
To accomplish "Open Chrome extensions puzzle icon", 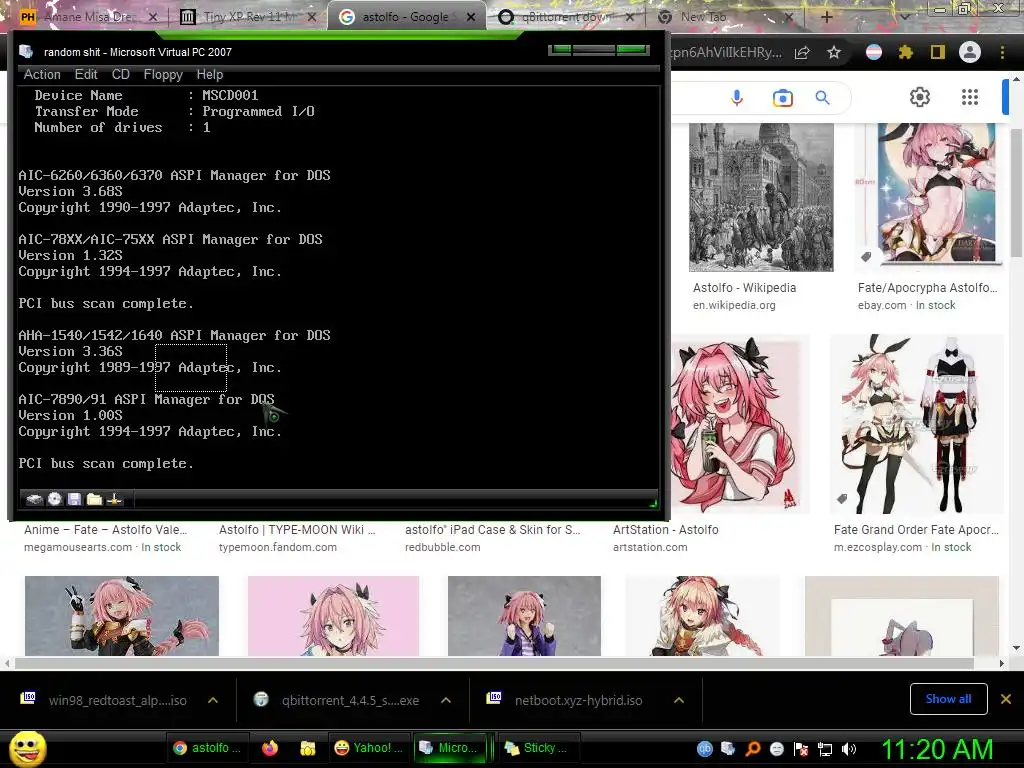I will [906, 52].
